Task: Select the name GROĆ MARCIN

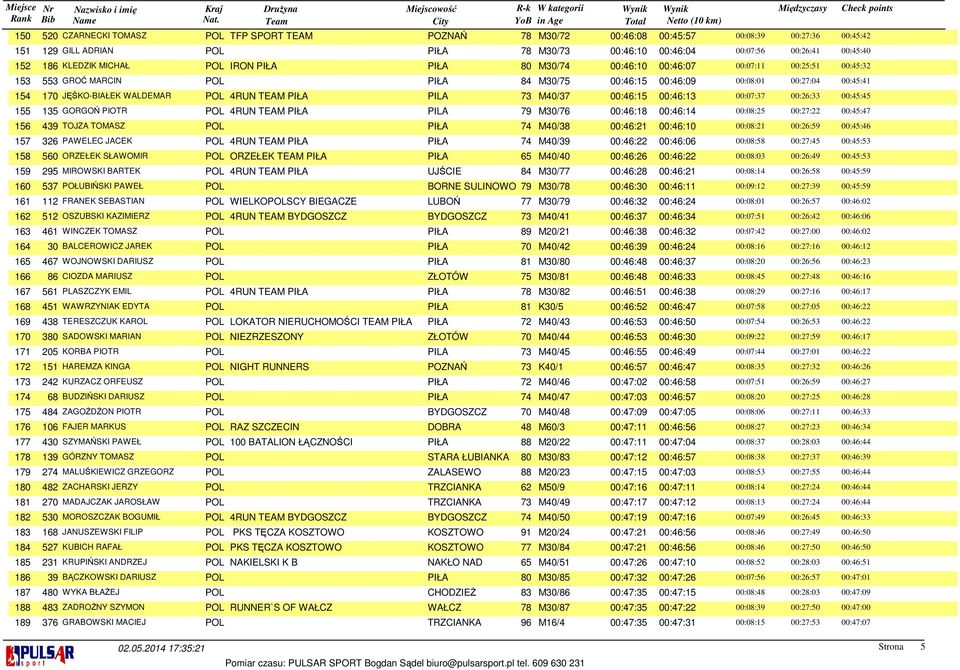Action: 92,81
